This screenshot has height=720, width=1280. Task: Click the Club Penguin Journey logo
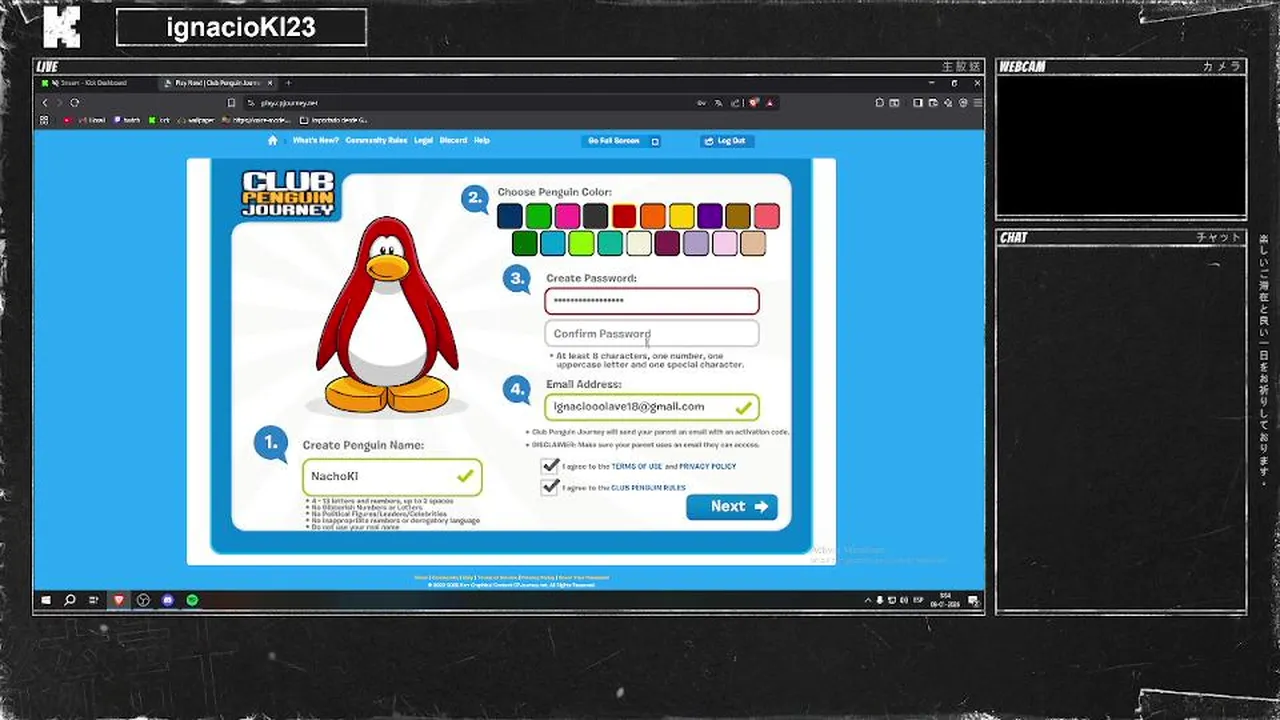coord(288,194)
